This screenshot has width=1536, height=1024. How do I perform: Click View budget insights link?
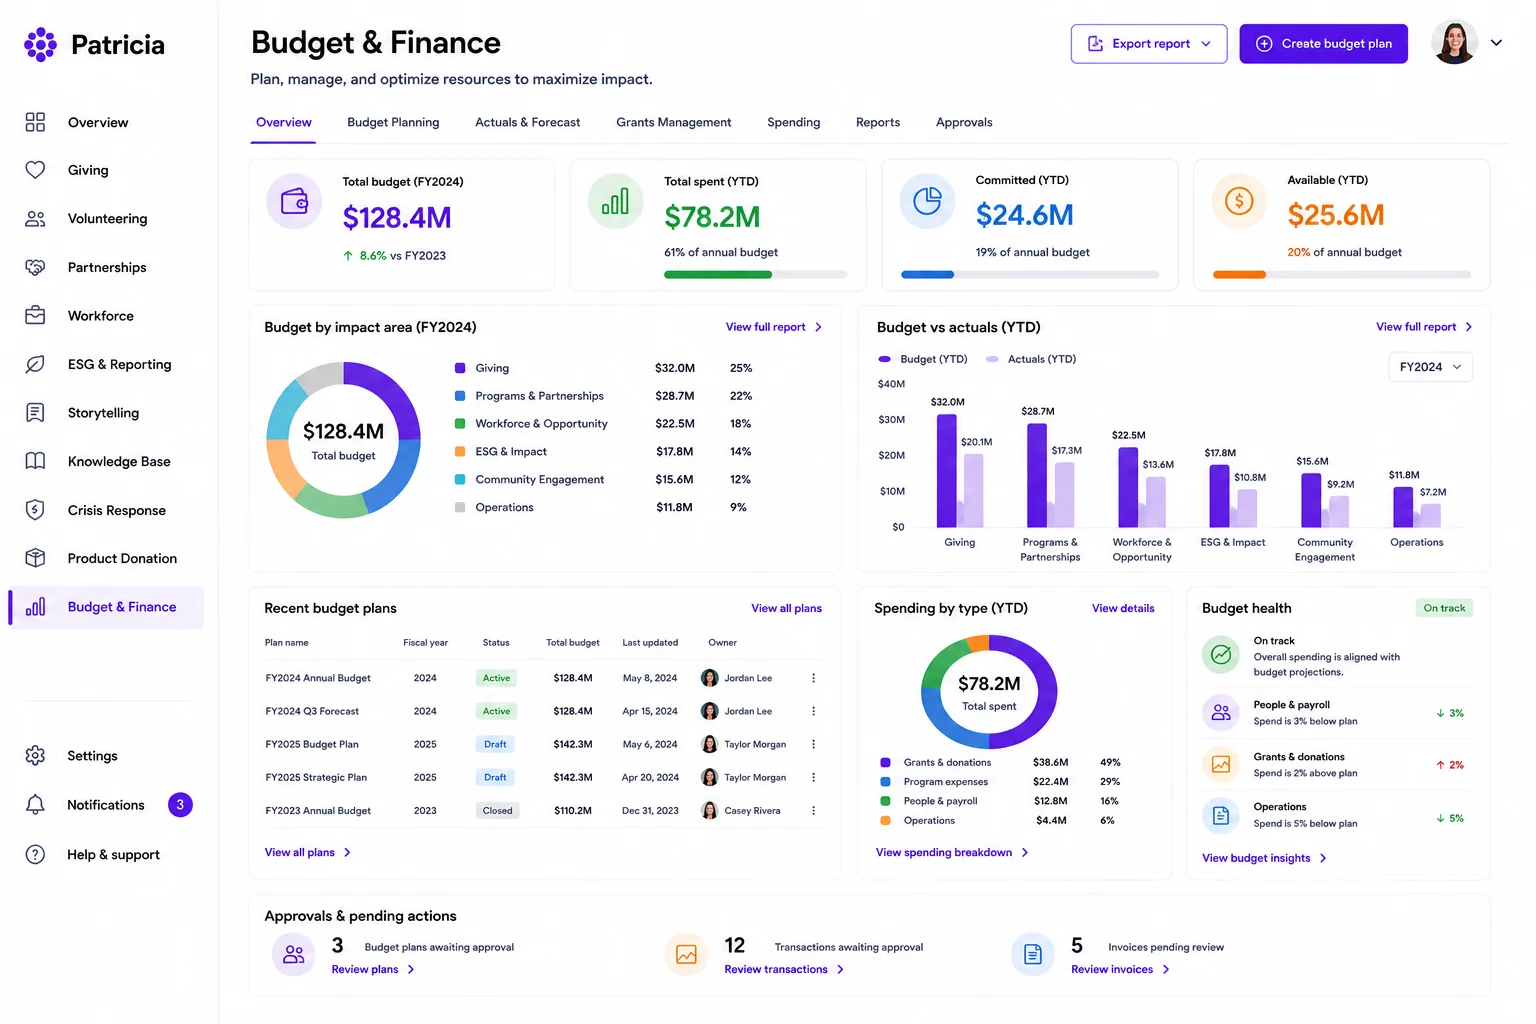[1265, 858]
